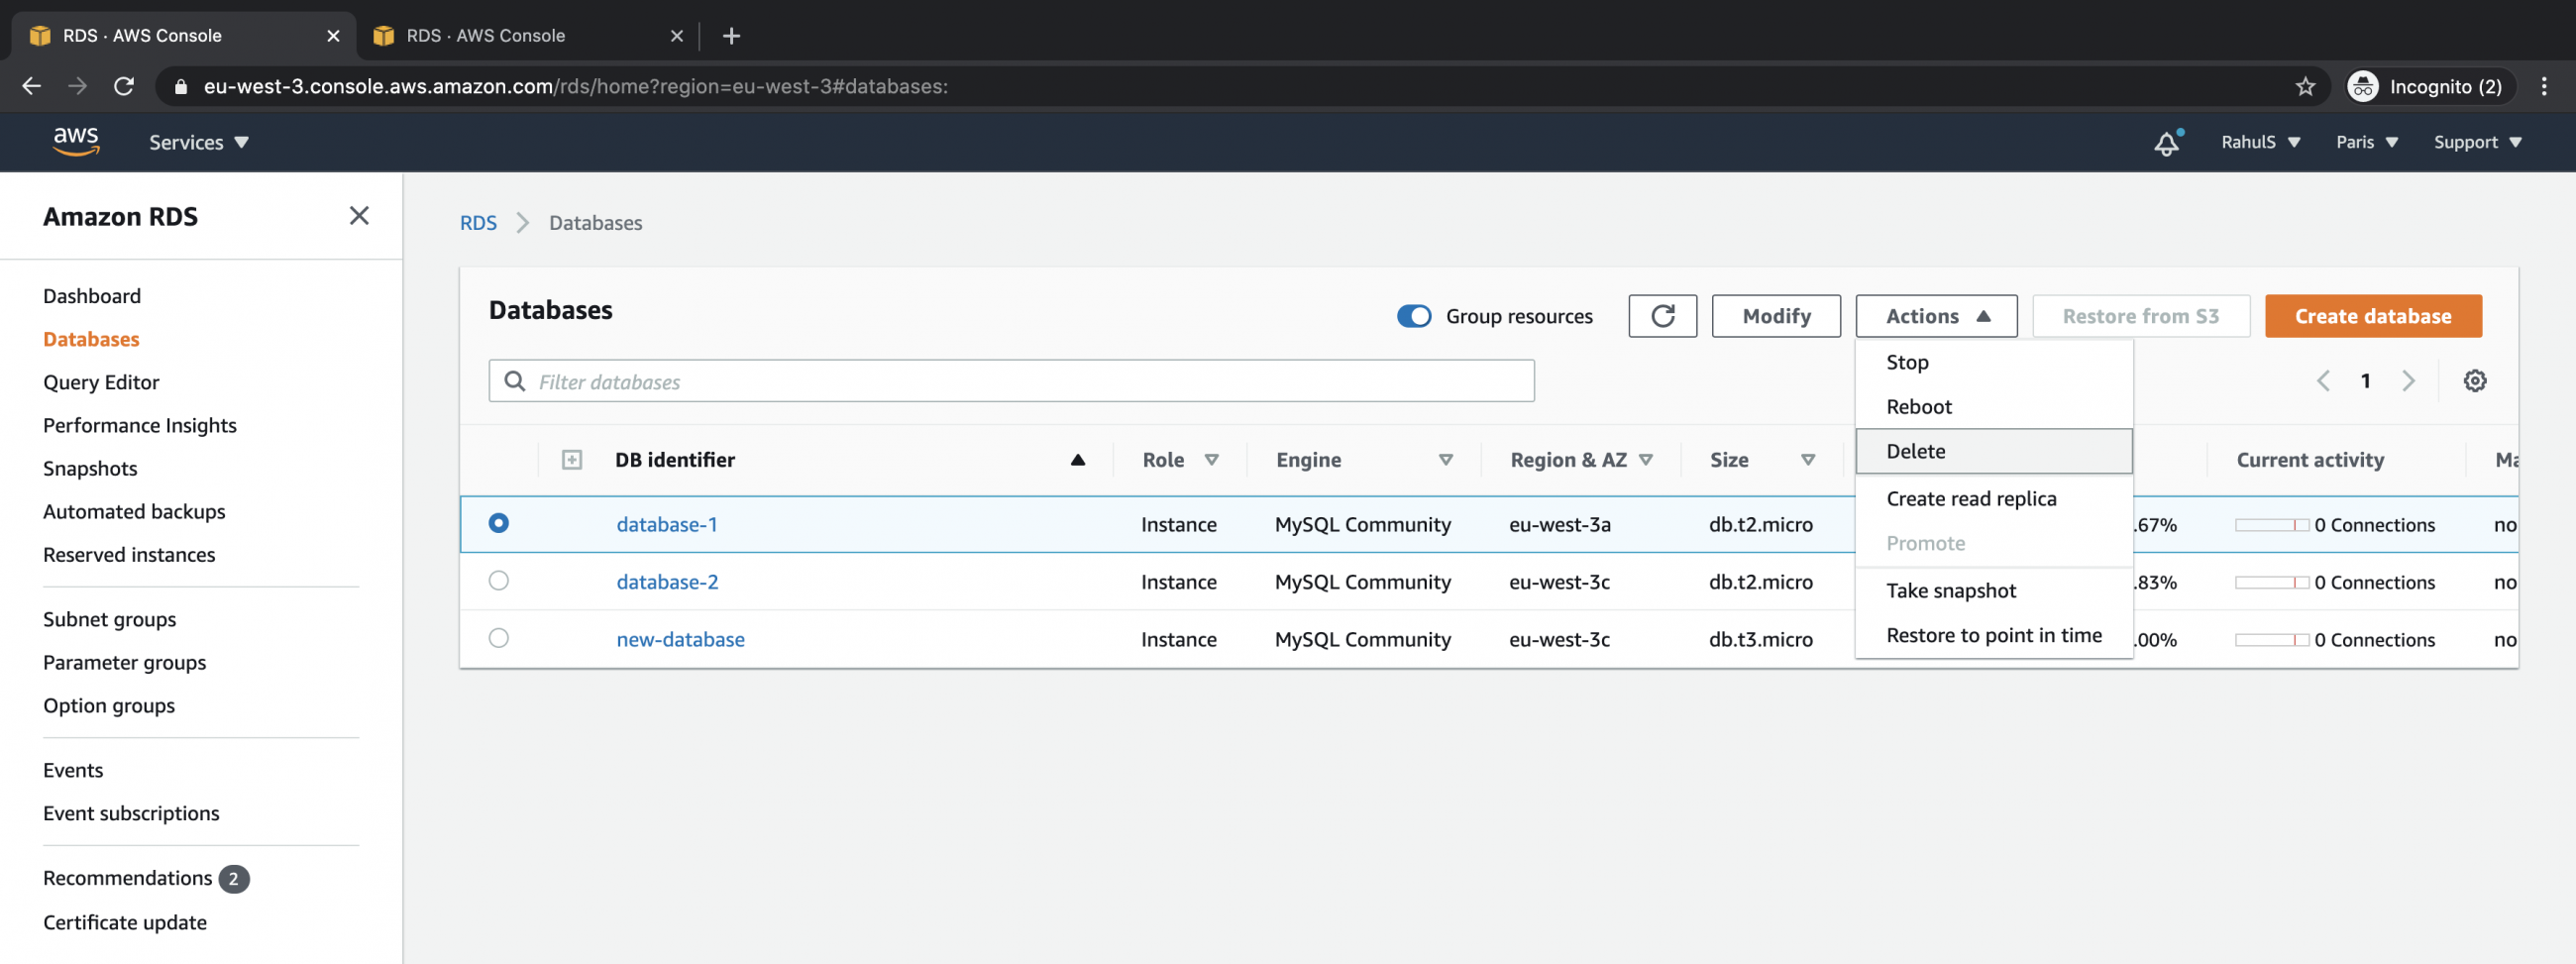This screenshot has height=964, width=2576.
Task: Click the notification bell icon
Action: tap(2165, 143)
